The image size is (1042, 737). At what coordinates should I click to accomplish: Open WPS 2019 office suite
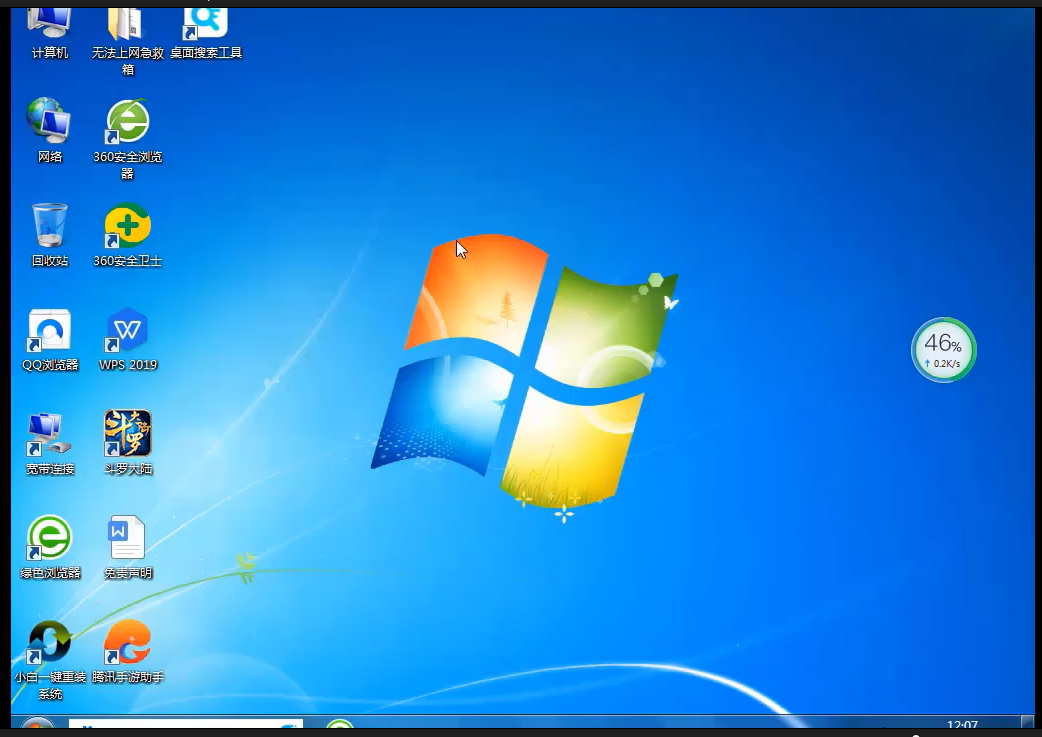(127, 330)
